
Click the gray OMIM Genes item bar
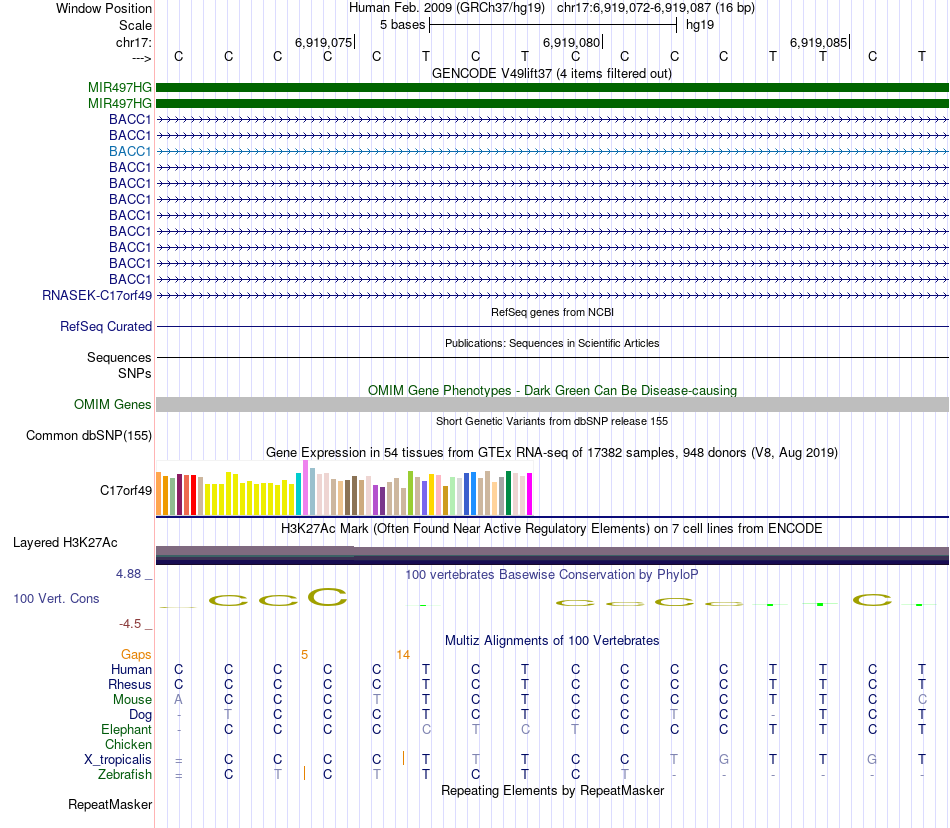click(x=552, y=405)
